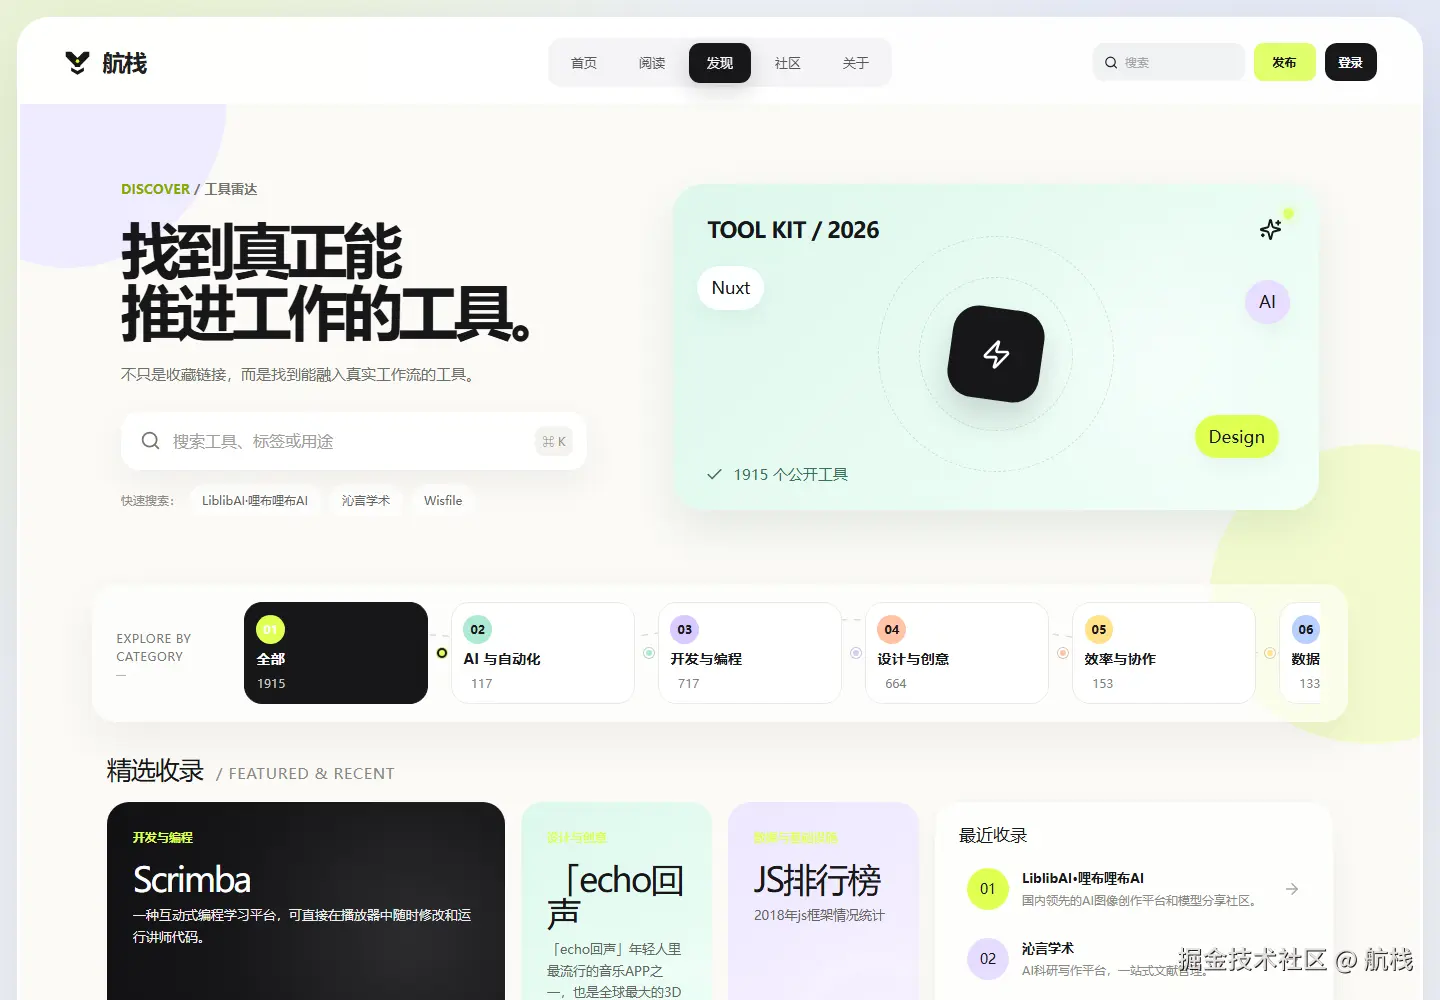The height and width of the screenshot is (1000, 1440).
Task: Click the ⌘K shortcut badge
Action: pyautogui.click(x=554, y=441)
